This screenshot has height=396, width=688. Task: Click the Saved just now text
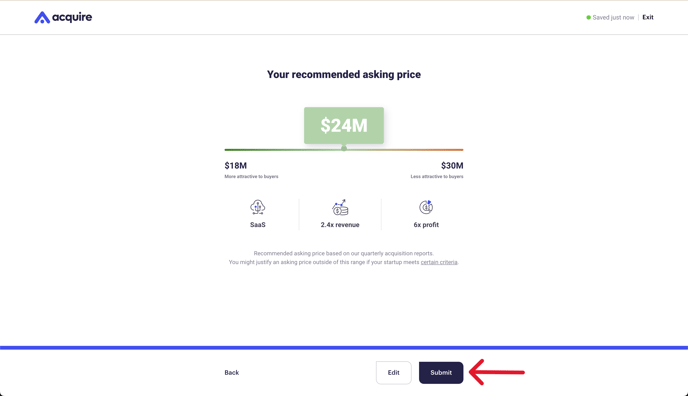point(613,18)
